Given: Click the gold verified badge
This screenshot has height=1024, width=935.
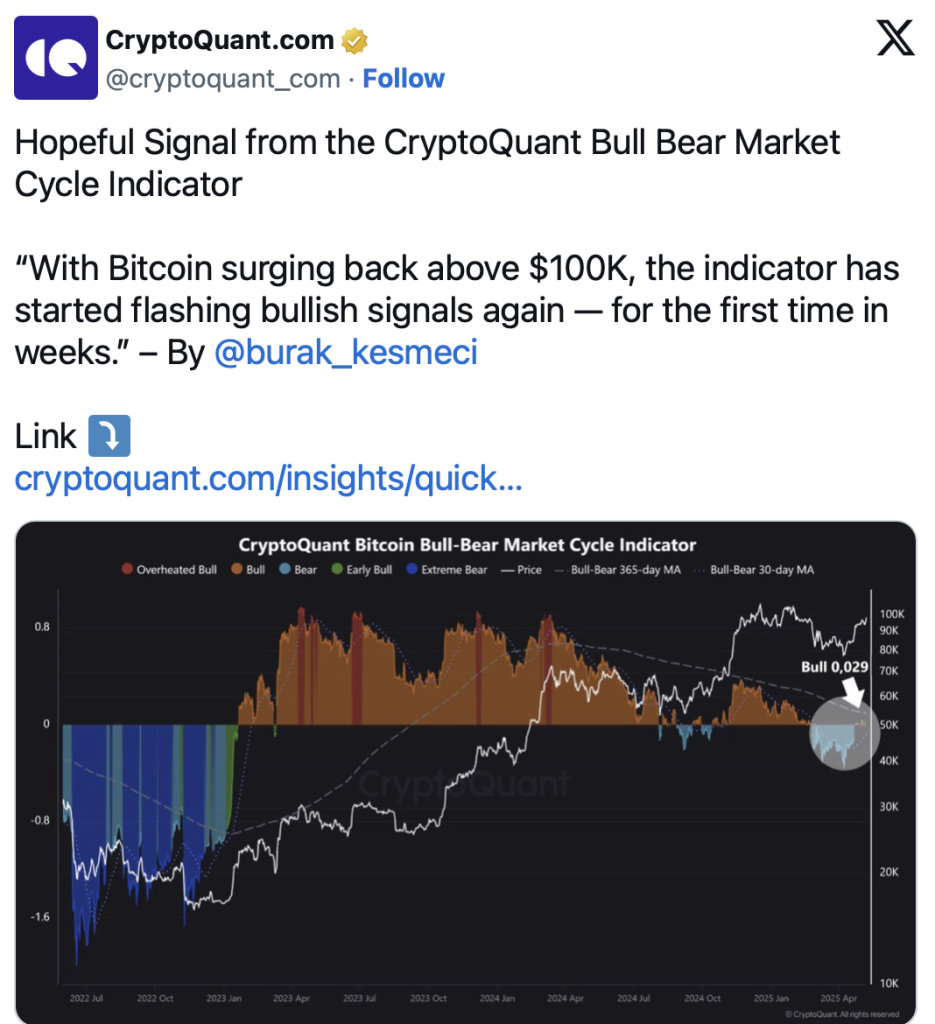Looking at the screenshot, I should (355, 41).
